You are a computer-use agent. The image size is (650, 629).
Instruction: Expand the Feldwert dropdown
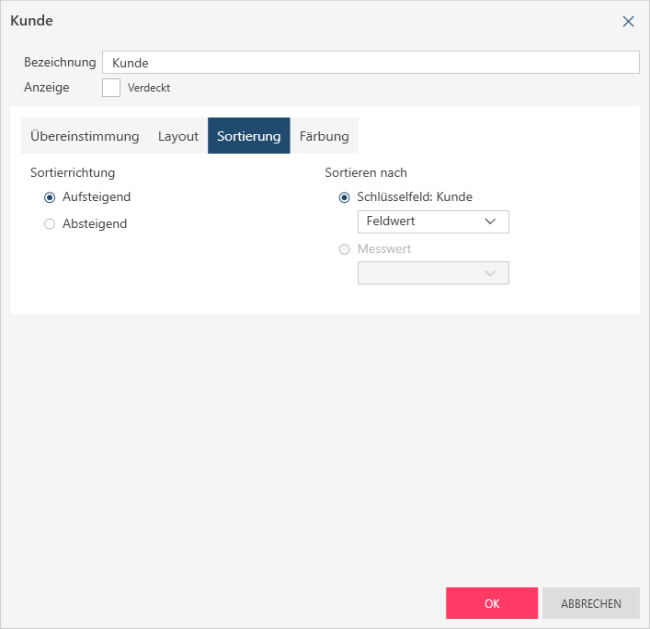pos(433,221)
